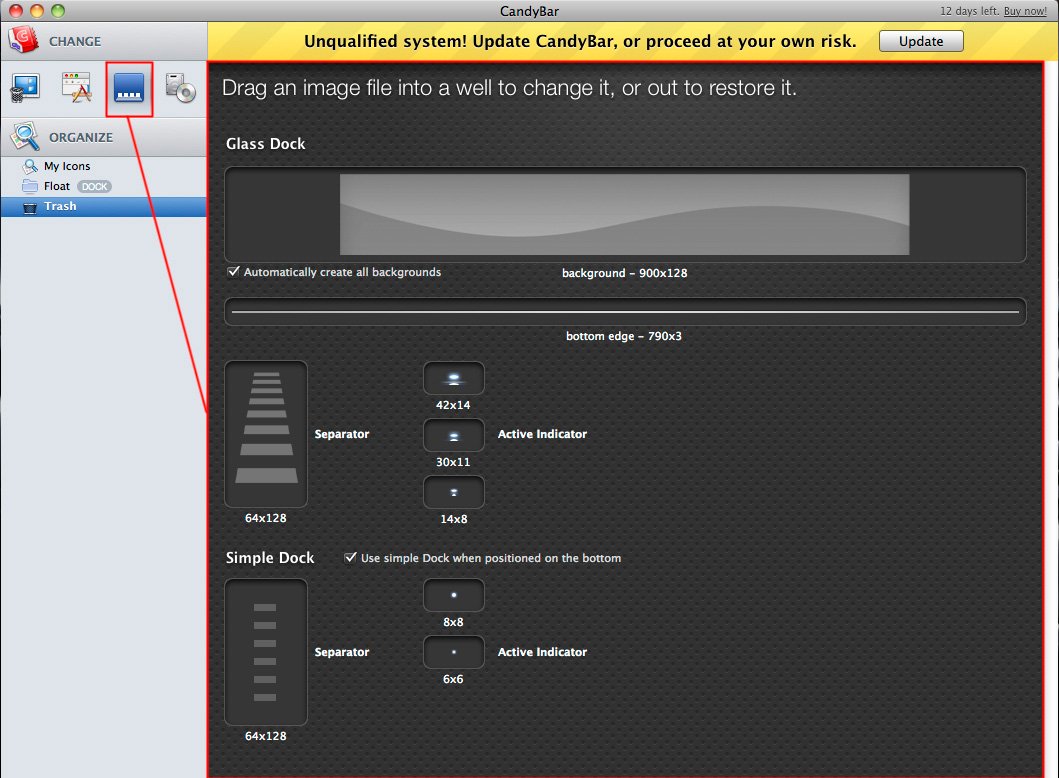Select the Dock customization section

coord(129,88)
